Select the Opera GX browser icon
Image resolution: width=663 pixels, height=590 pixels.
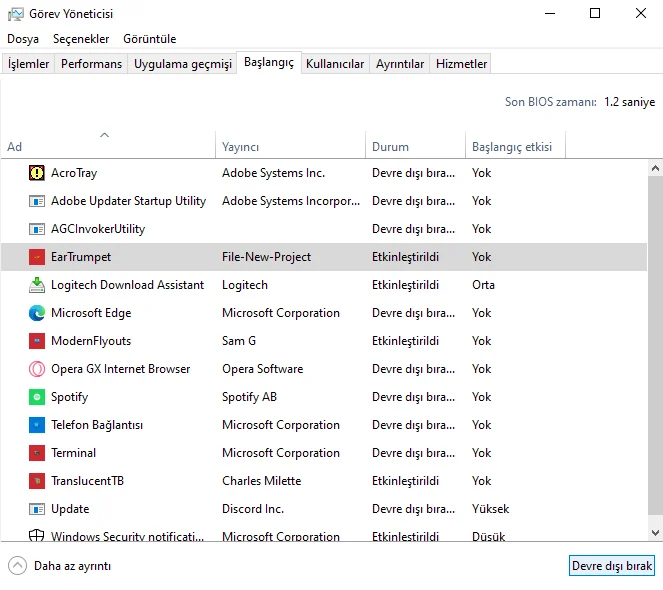tap(37, 369)
